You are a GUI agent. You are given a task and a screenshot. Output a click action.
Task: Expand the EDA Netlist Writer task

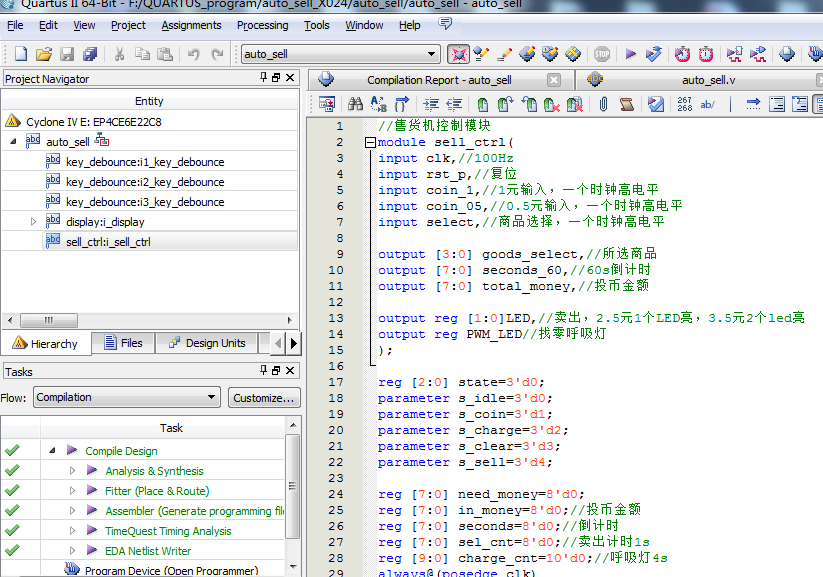pos(72,550)
